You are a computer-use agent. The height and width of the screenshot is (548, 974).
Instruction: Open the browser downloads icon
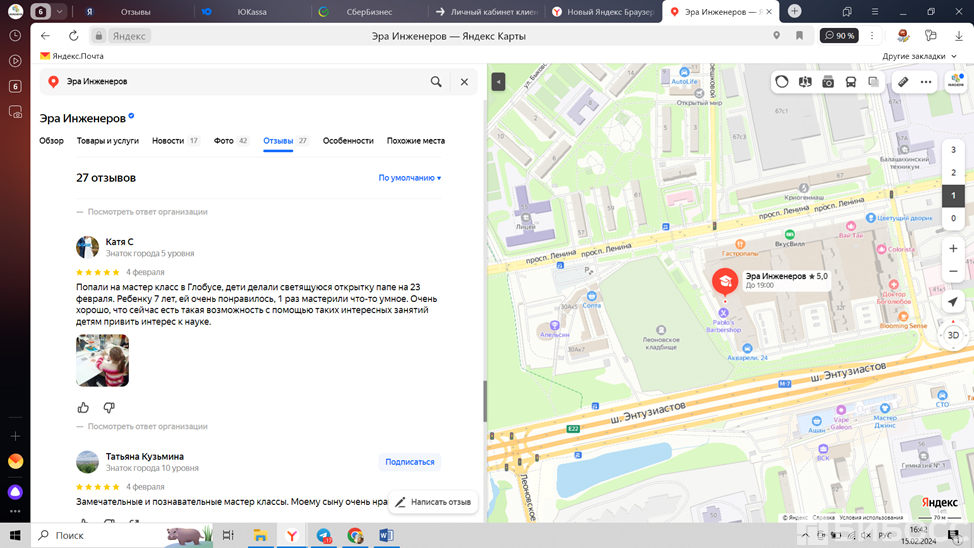[958, 36]
